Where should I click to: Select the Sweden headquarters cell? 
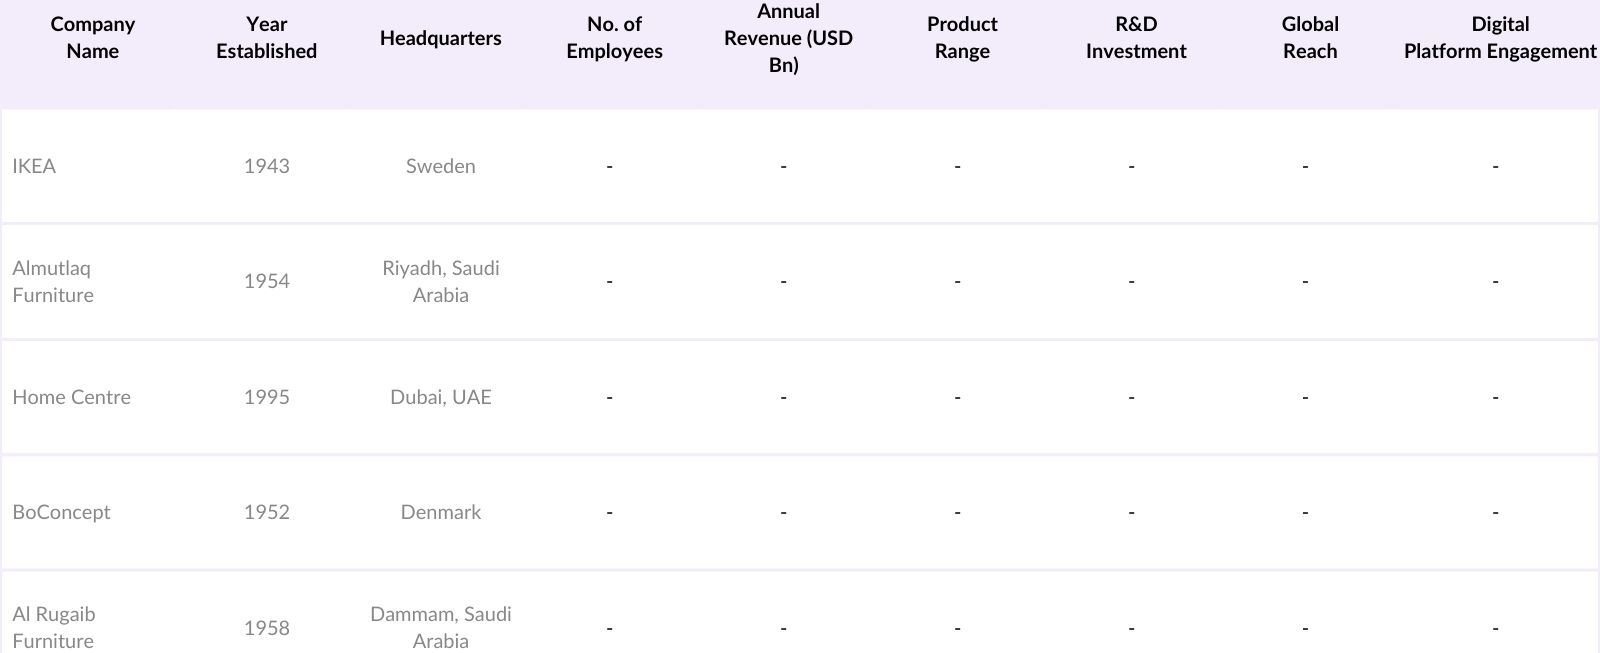pos(440,166)
